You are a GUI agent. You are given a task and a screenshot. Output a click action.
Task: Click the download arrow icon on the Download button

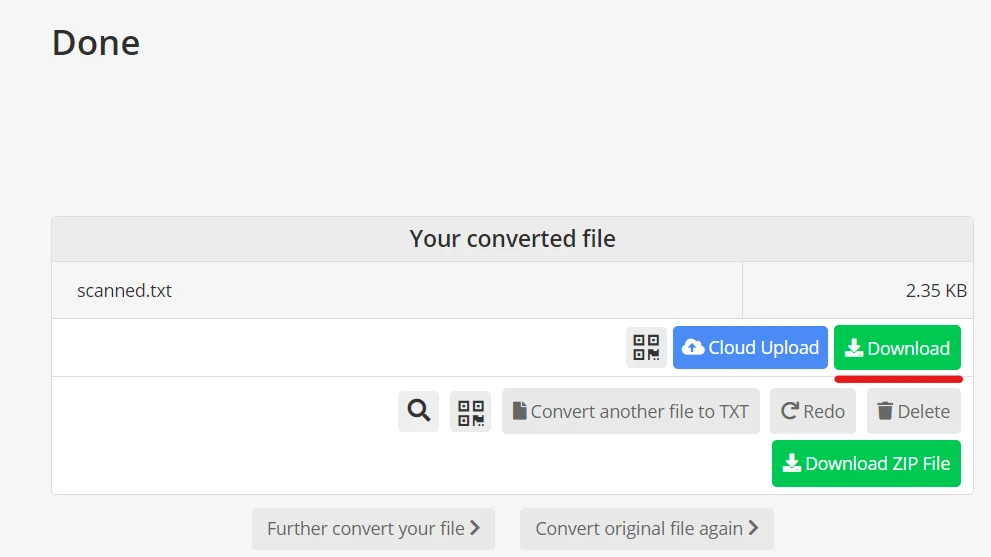pyautogui.click(x=853, y=348)
